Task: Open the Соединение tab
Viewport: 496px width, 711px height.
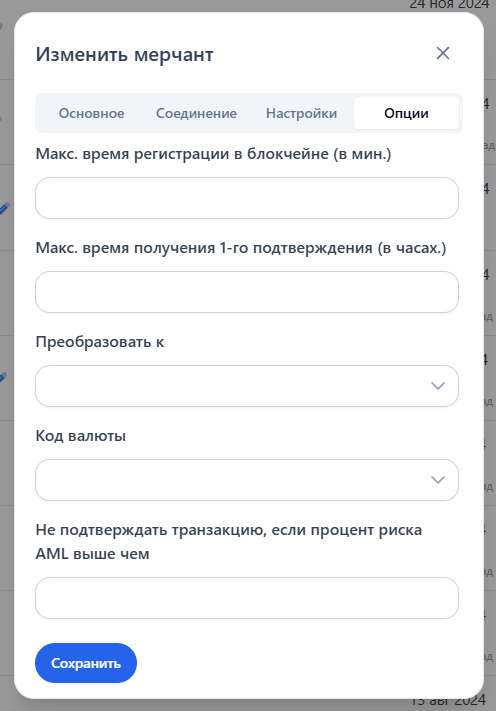Action: (196, 113)
